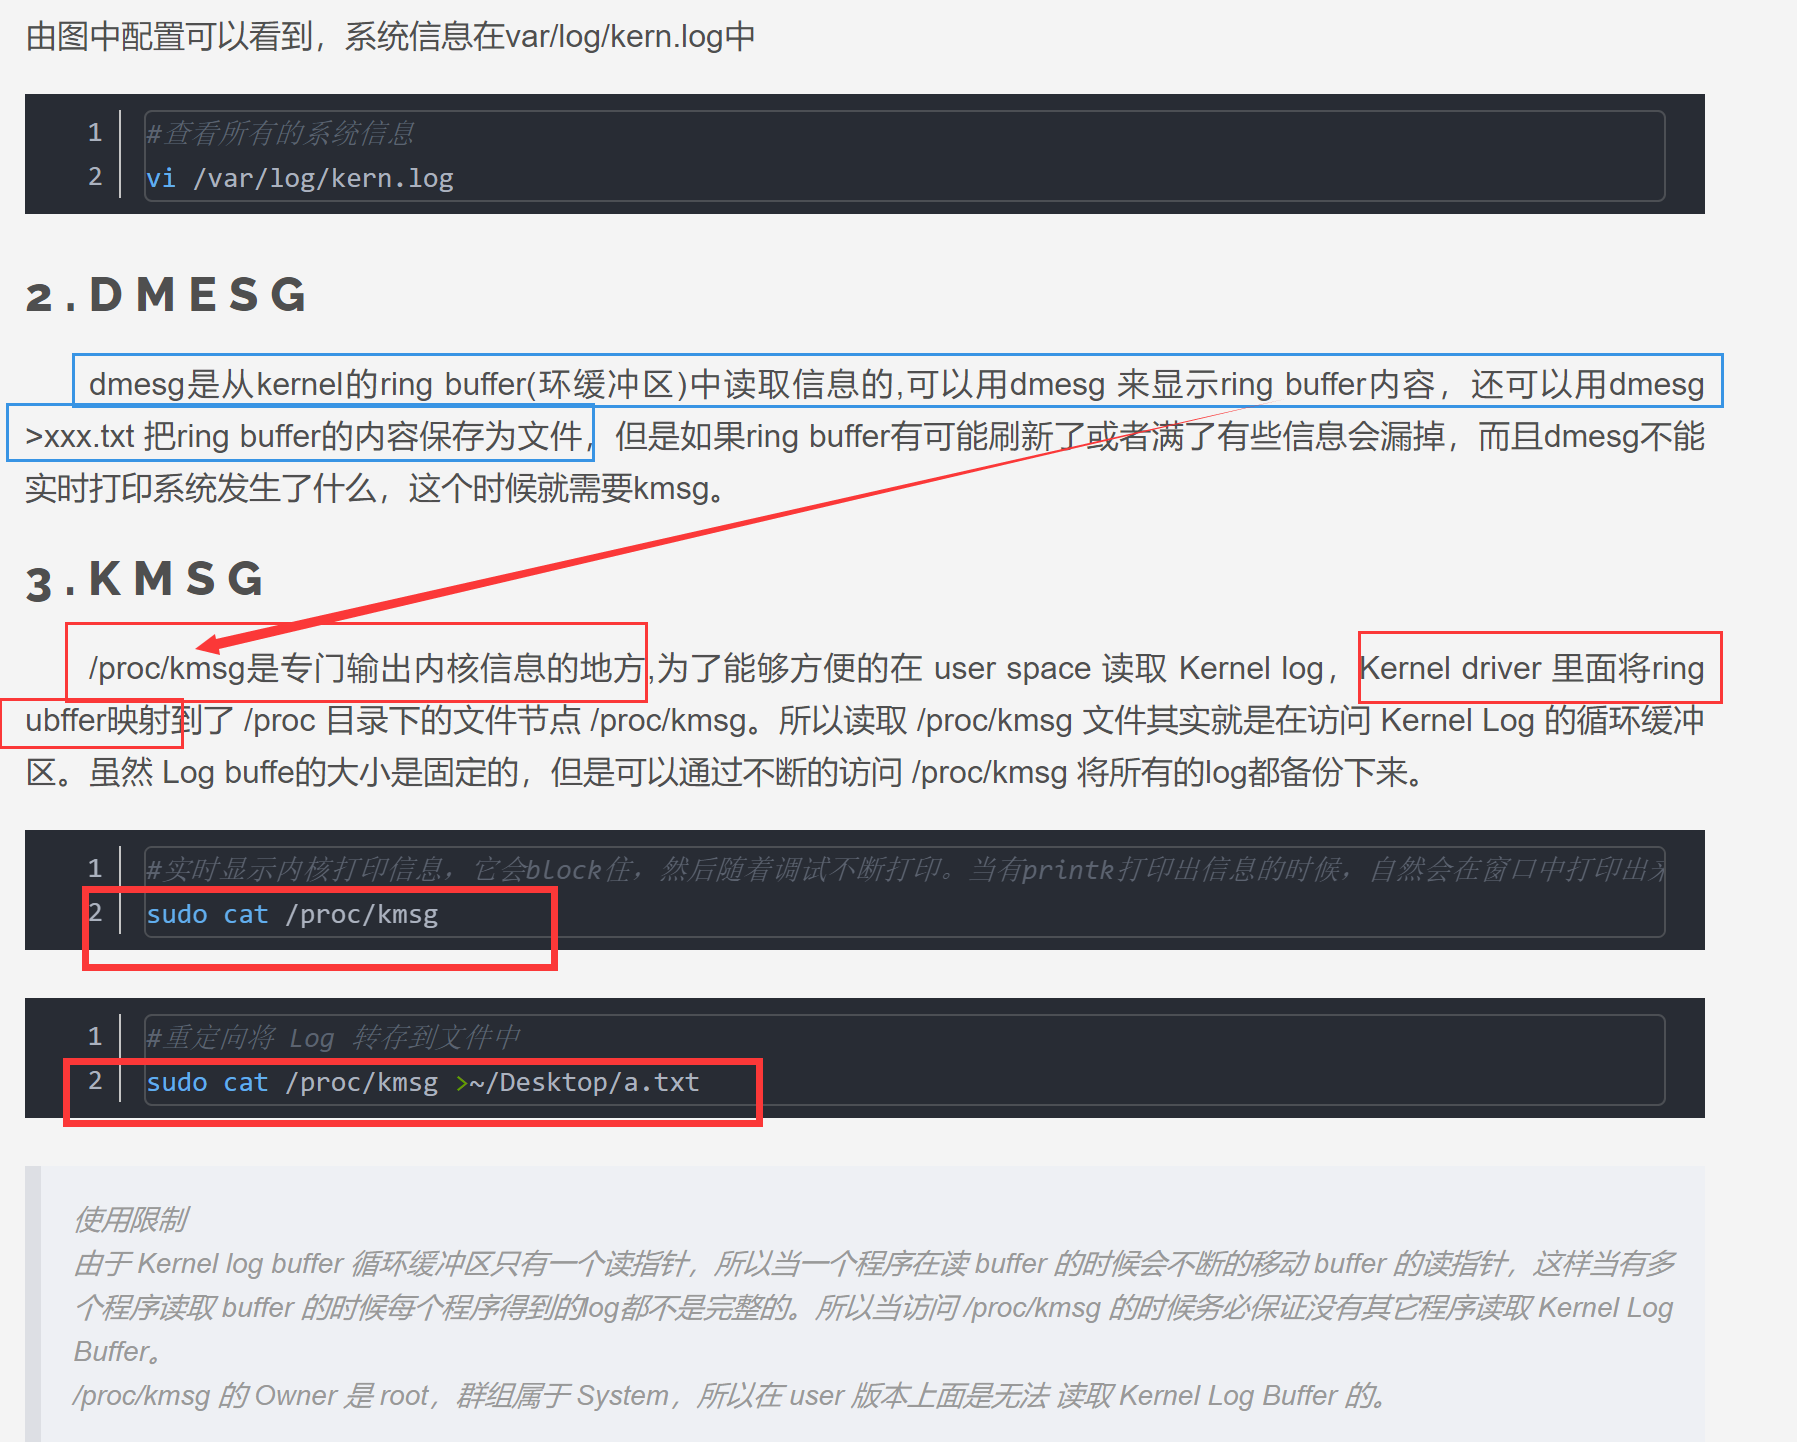Click the red-boxed Kernel driver 里面将ring text
1797x1442 pixels.
(x=1532, y=668)
